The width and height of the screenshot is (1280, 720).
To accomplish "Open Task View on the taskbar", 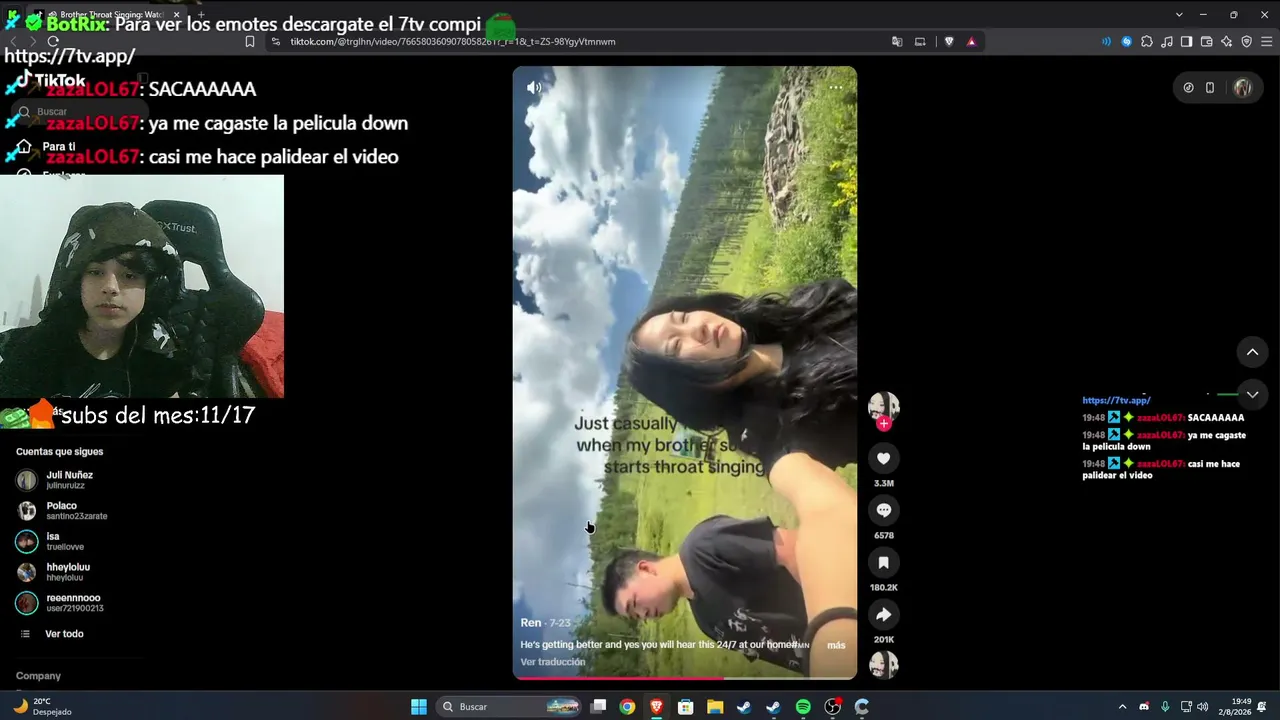I will coord(598,707).
